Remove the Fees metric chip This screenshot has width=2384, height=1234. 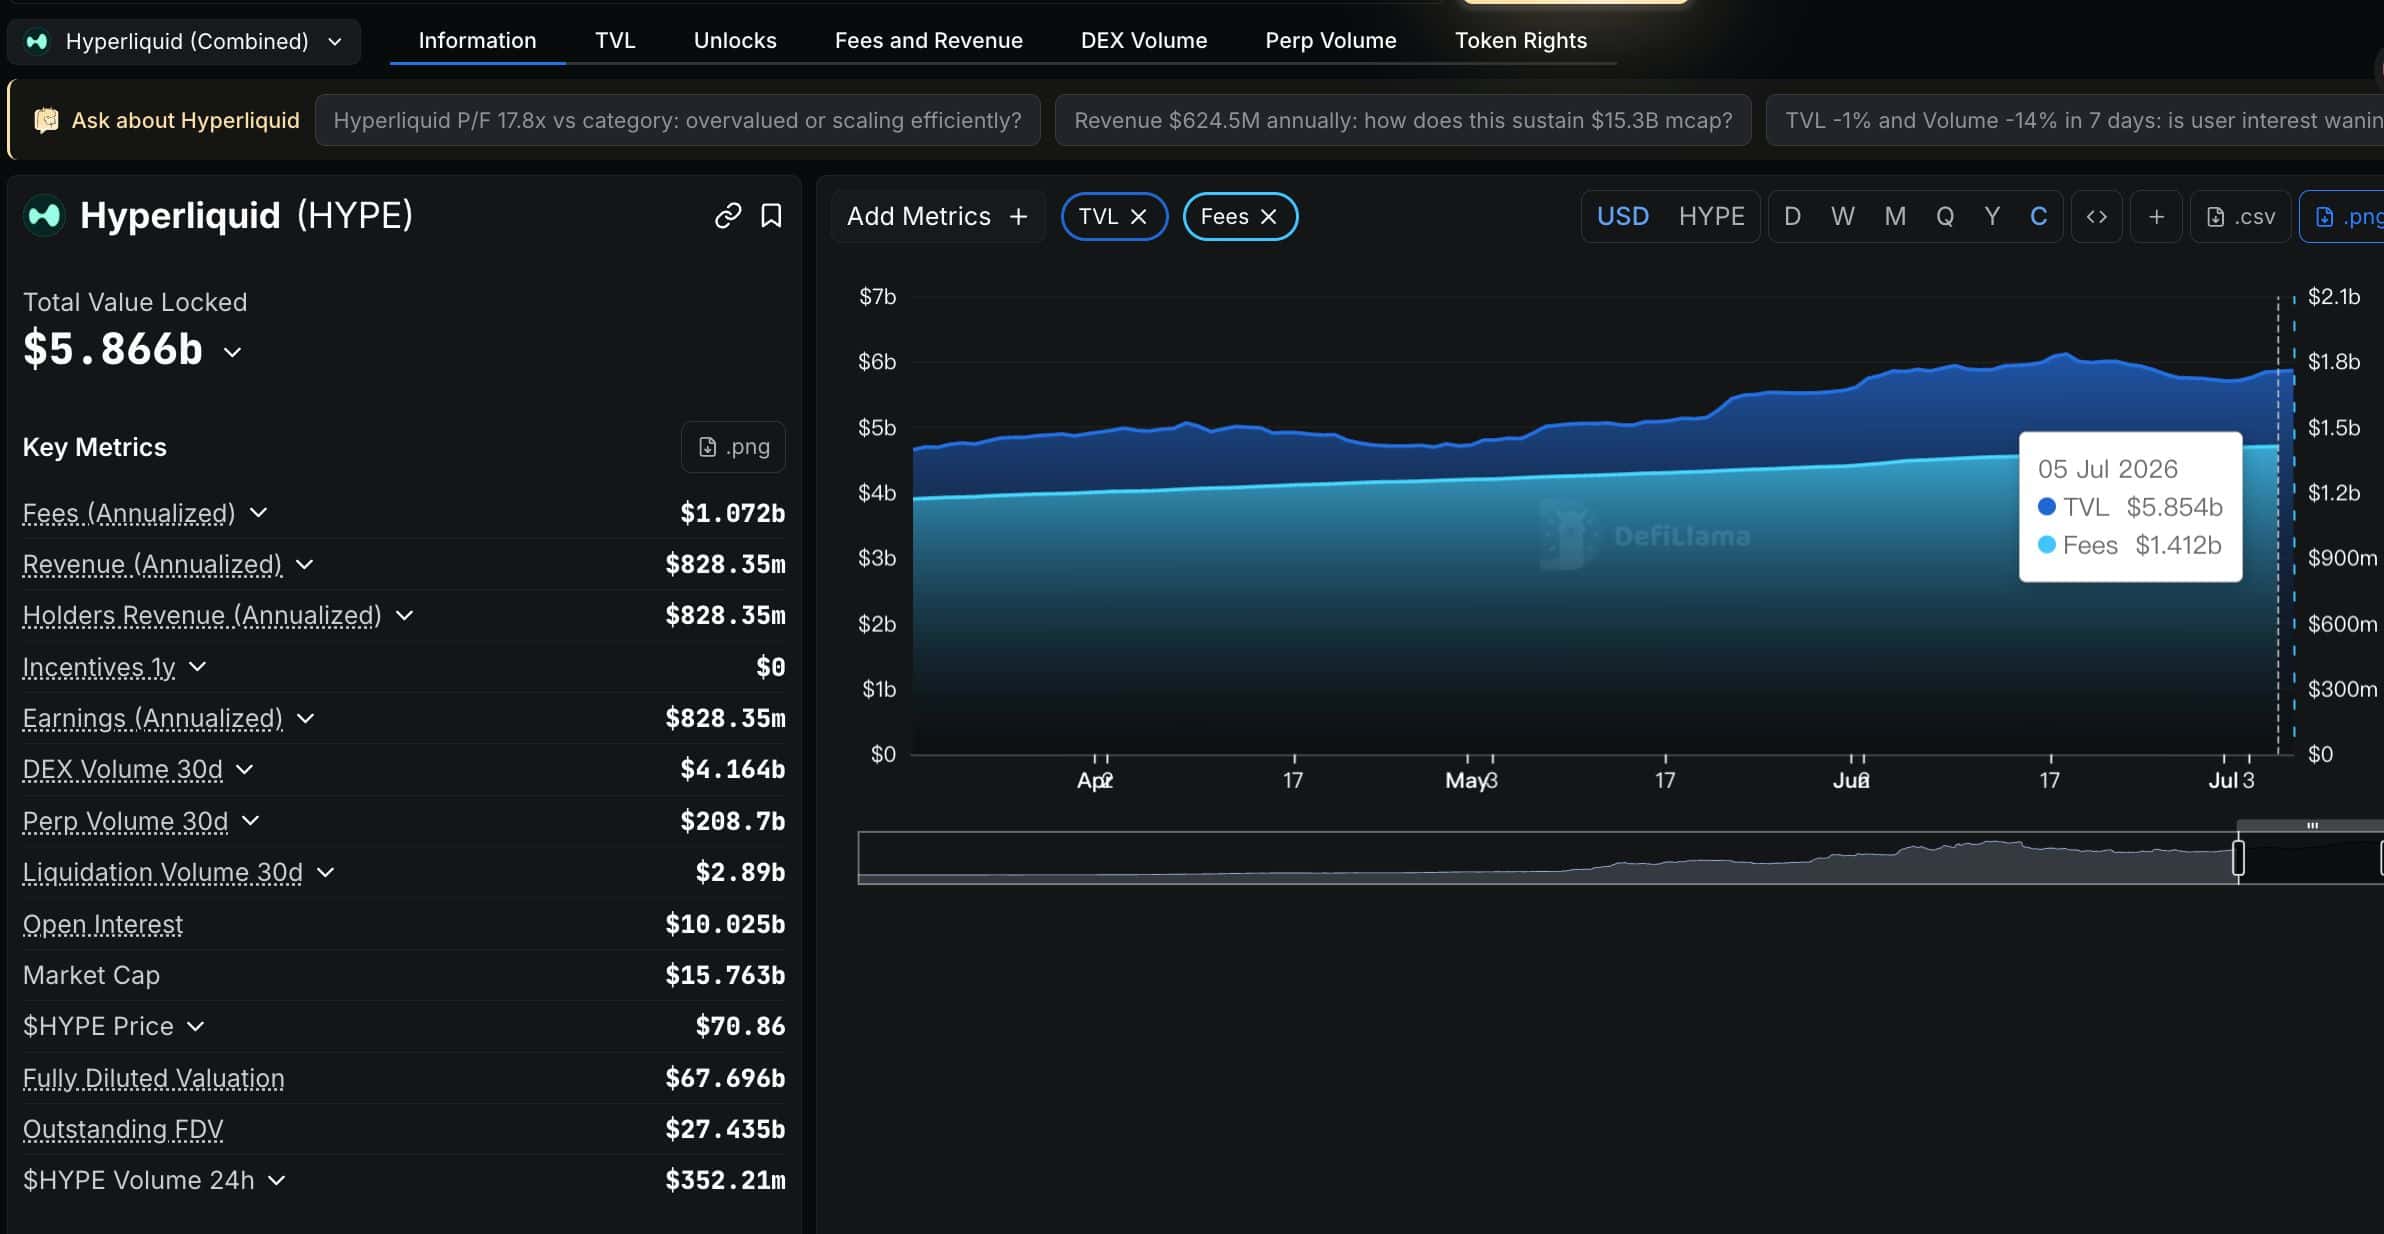1268,217
